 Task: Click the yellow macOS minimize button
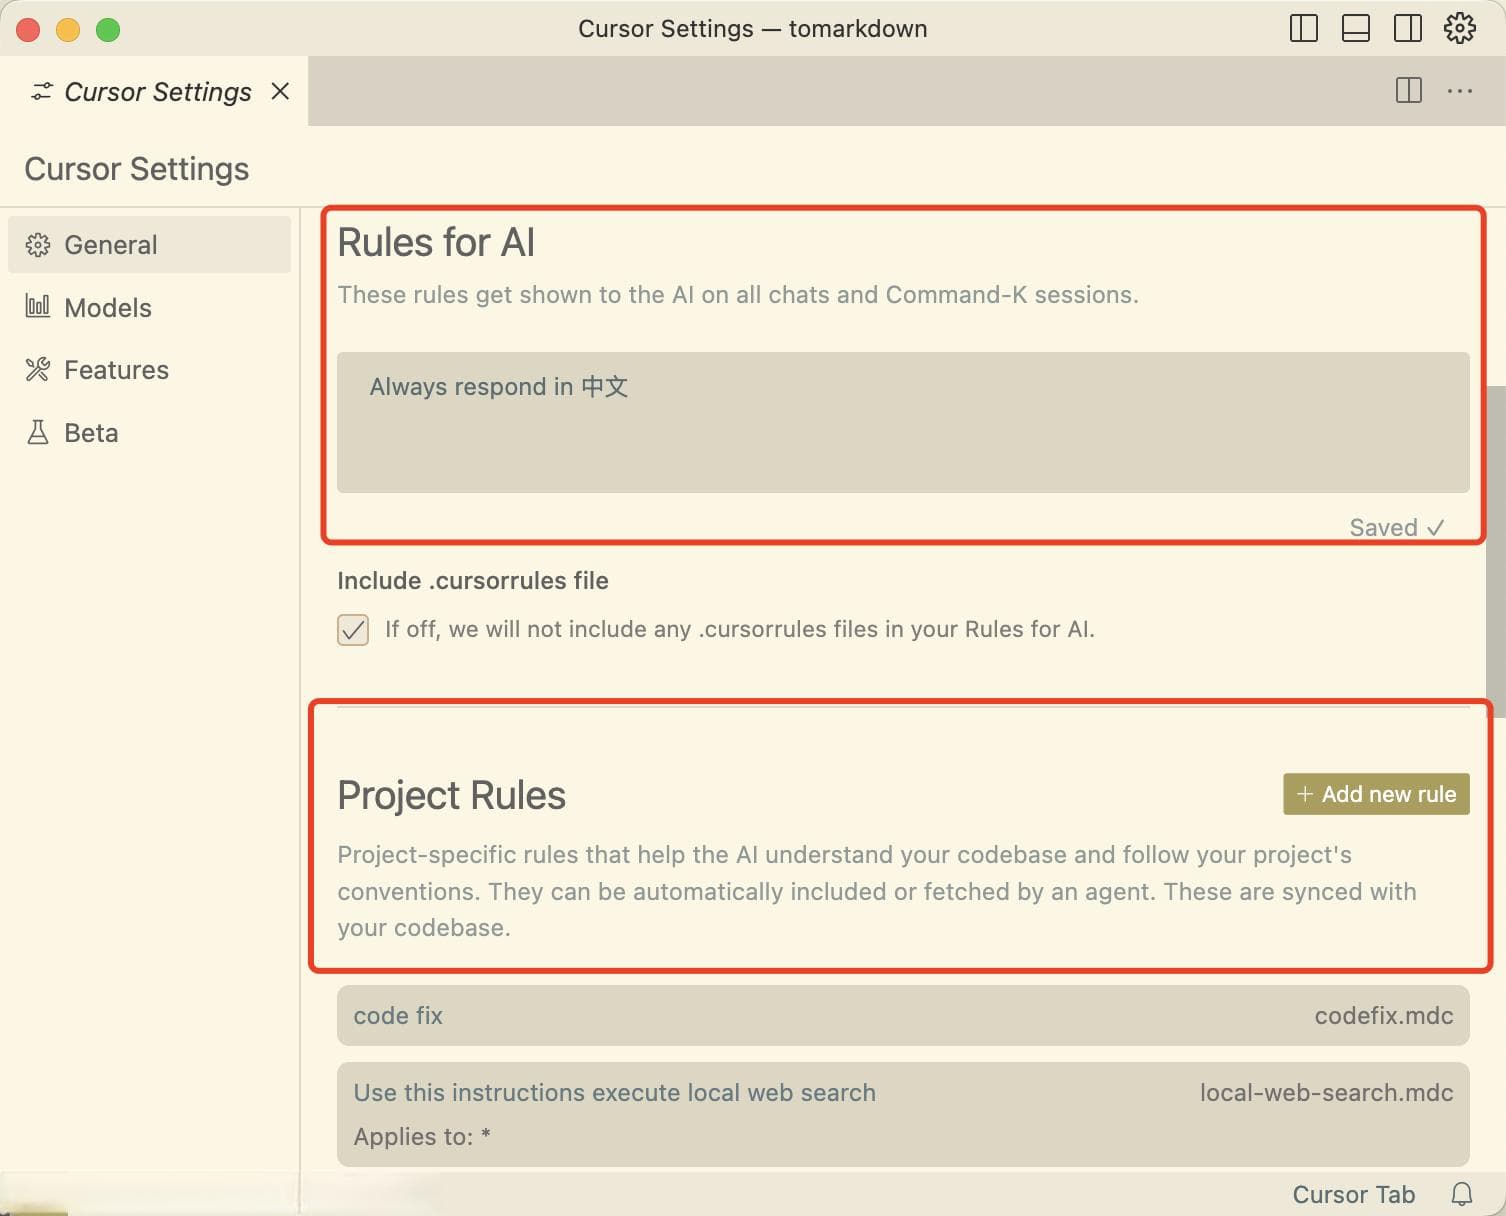[68, 30]
